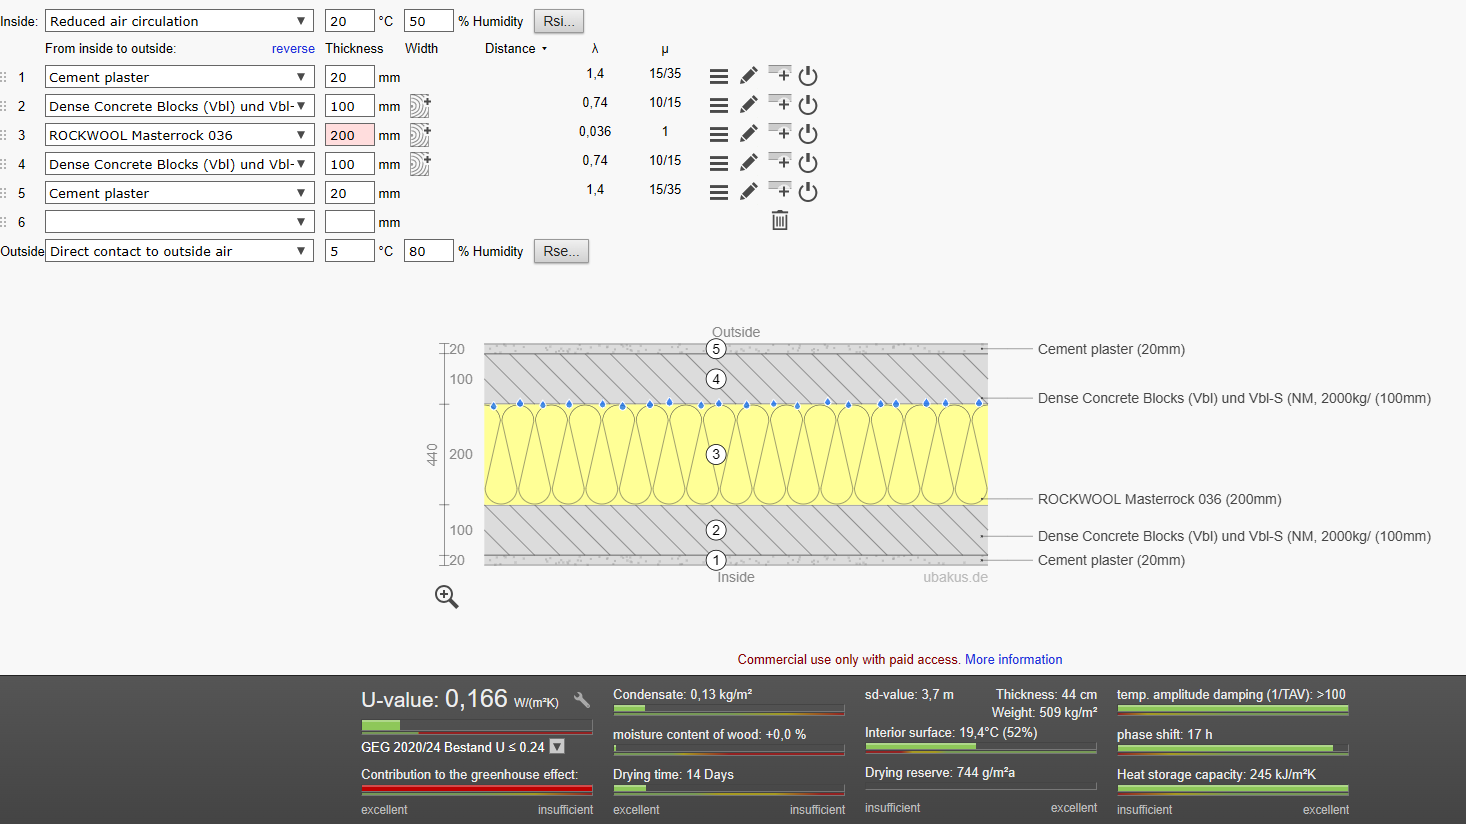Click the reverse link
Image resolution: width=1466 pixels, height=824 pixels.
293,49
